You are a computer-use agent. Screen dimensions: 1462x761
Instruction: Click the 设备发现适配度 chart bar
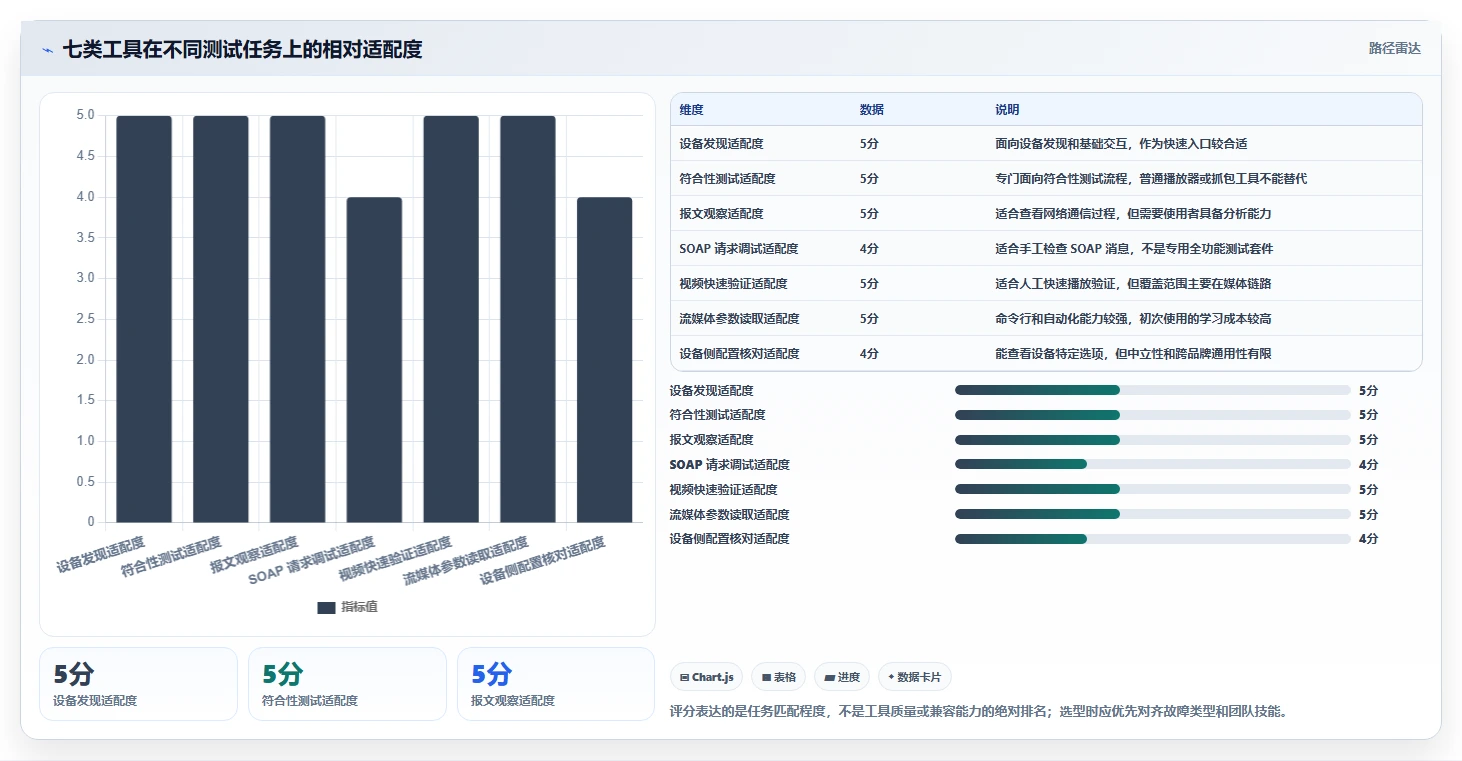pyautogui.click(x=144, y=319)
